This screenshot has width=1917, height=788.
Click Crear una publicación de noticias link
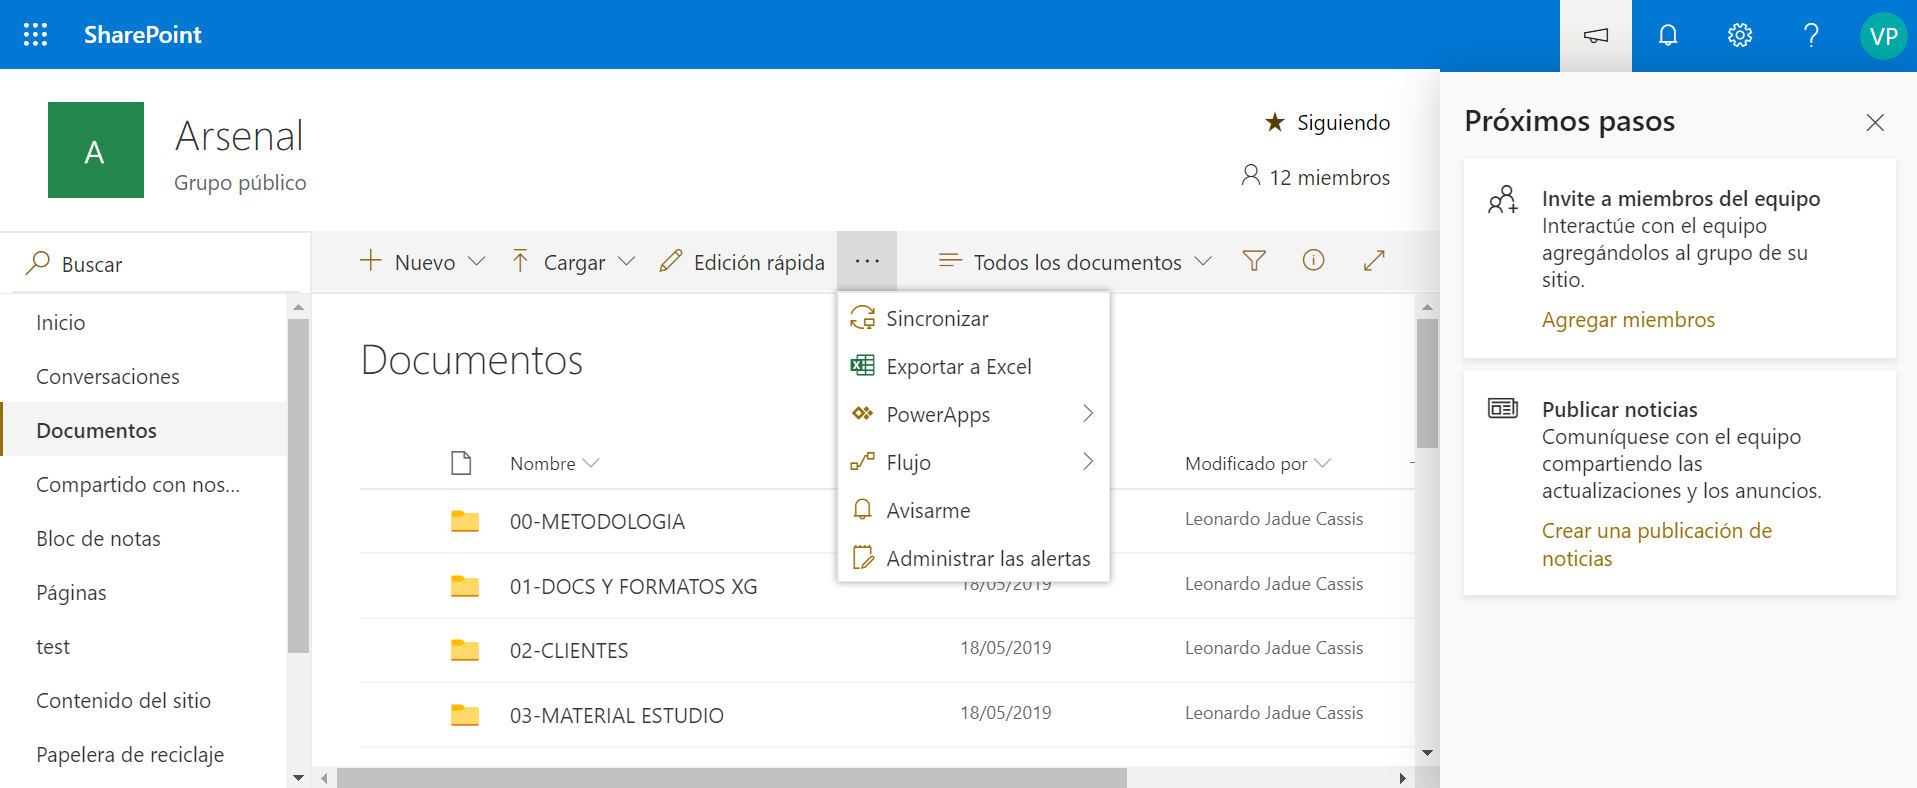click(x=1657, y=544)
